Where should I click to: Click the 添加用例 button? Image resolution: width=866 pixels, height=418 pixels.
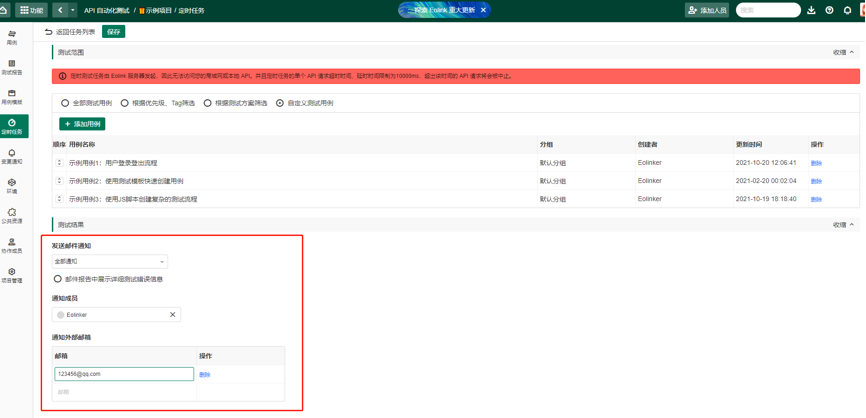(x=82, y=124)
